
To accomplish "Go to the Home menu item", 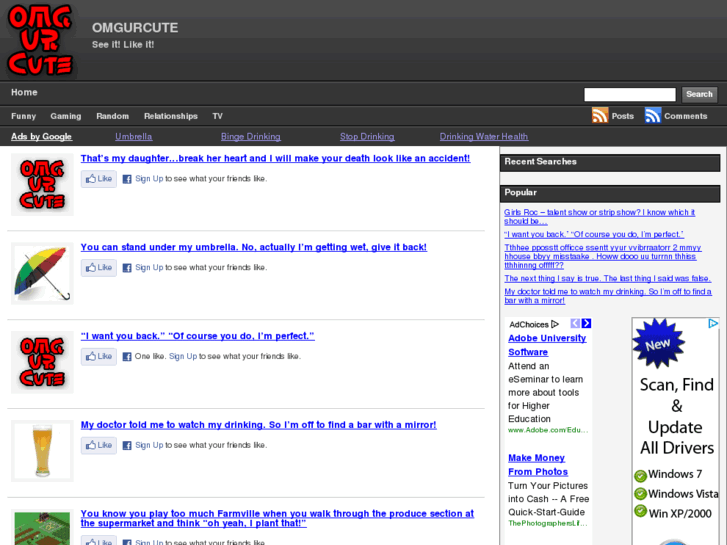I will (x=24, y=93).
